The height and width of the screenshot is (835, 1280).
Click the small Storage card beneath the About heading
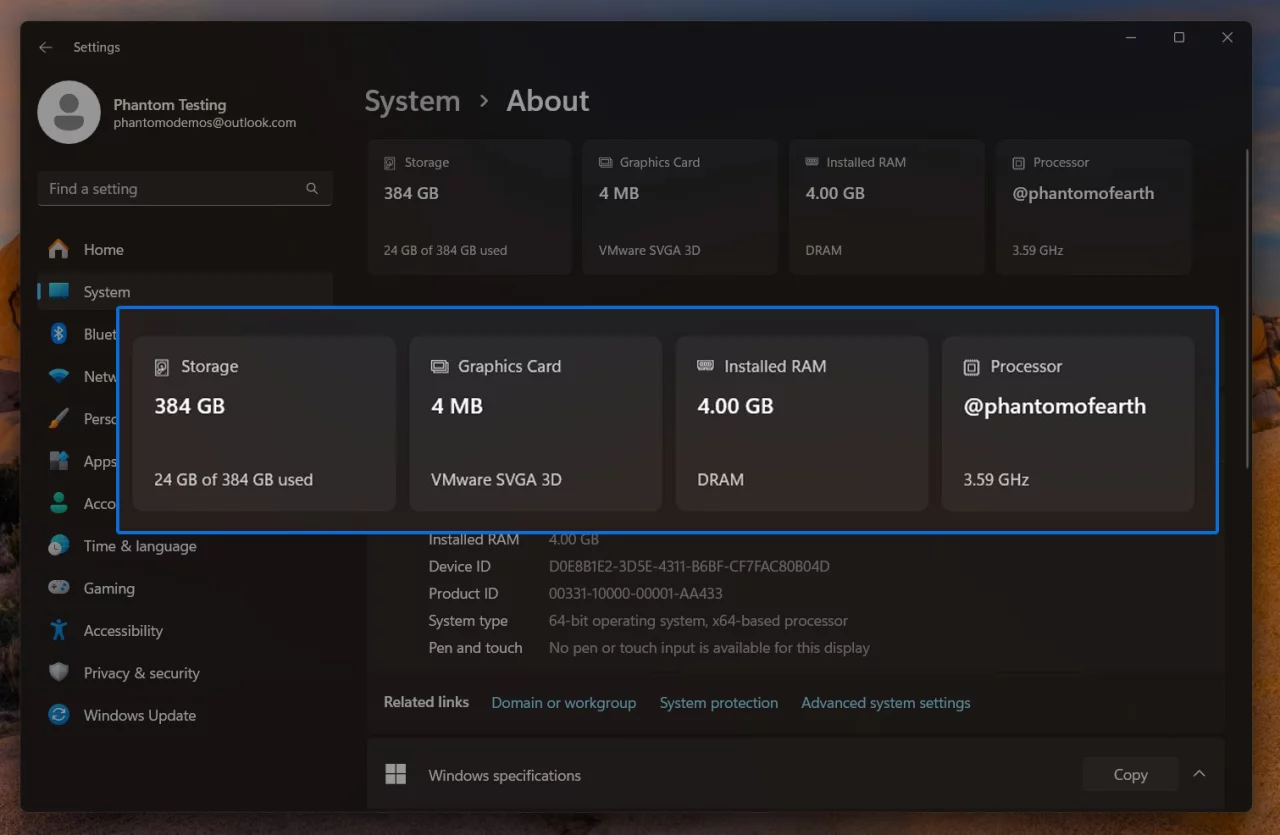(469, 207)
